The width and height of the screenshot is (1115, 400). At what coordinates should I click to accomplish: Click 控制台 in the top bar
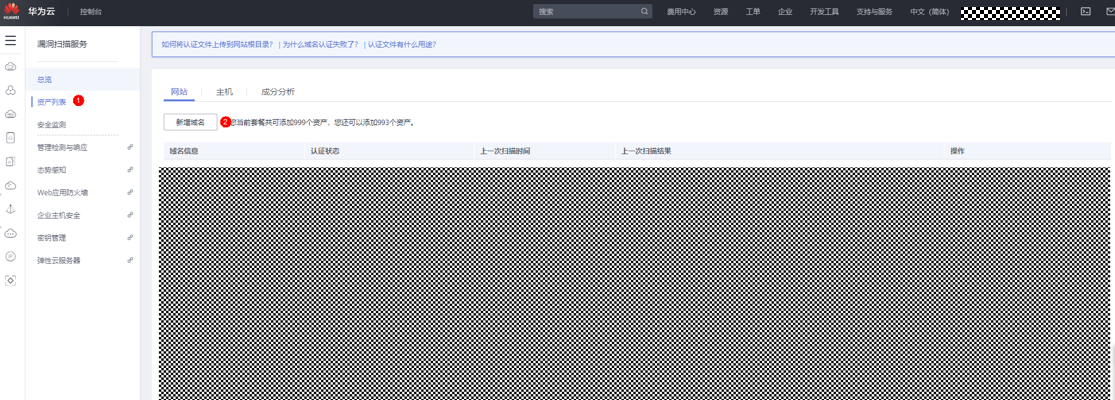pos(90,12)
